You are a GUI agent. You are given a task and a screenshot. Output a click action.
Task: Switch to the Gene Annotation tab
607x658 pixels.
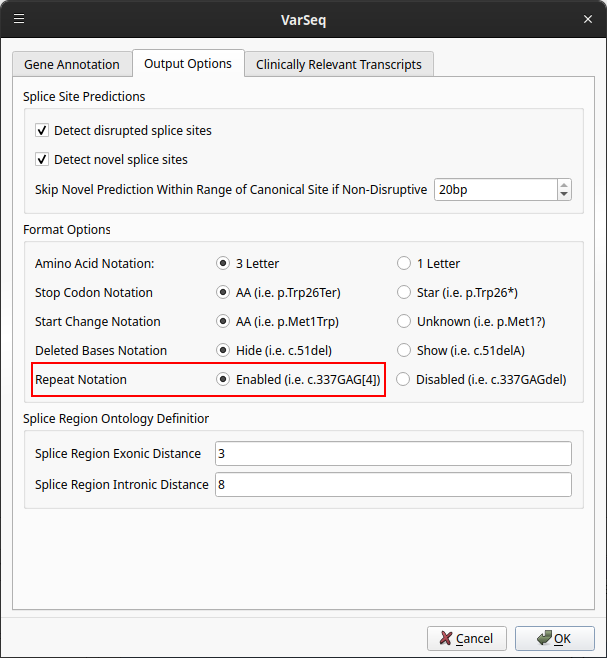pyautogui.click(x=72, y=64)
